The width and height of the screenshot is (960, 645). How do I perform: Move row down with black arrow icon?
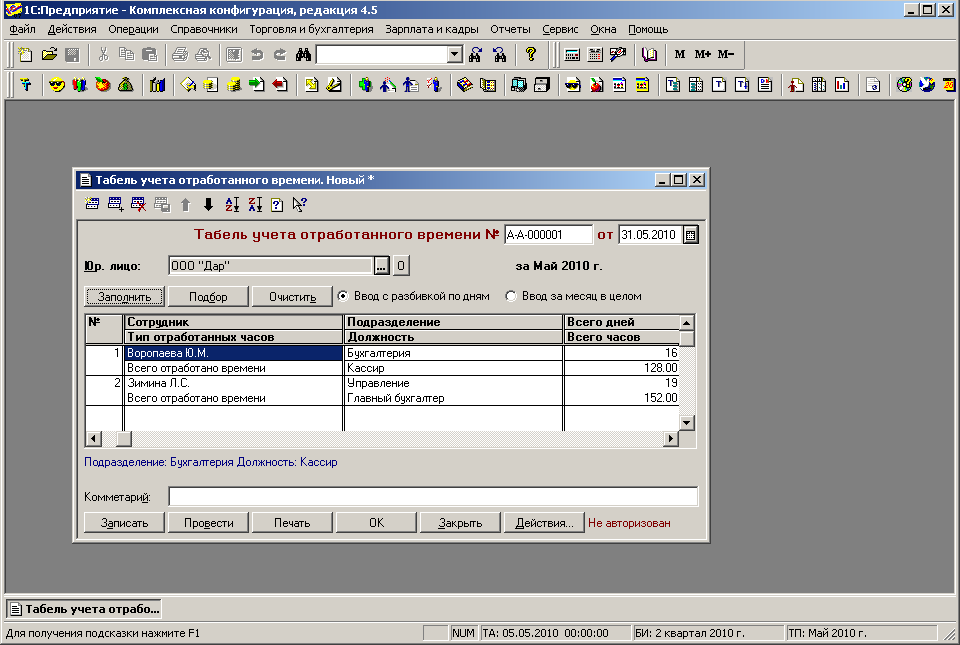pos(208,204)
